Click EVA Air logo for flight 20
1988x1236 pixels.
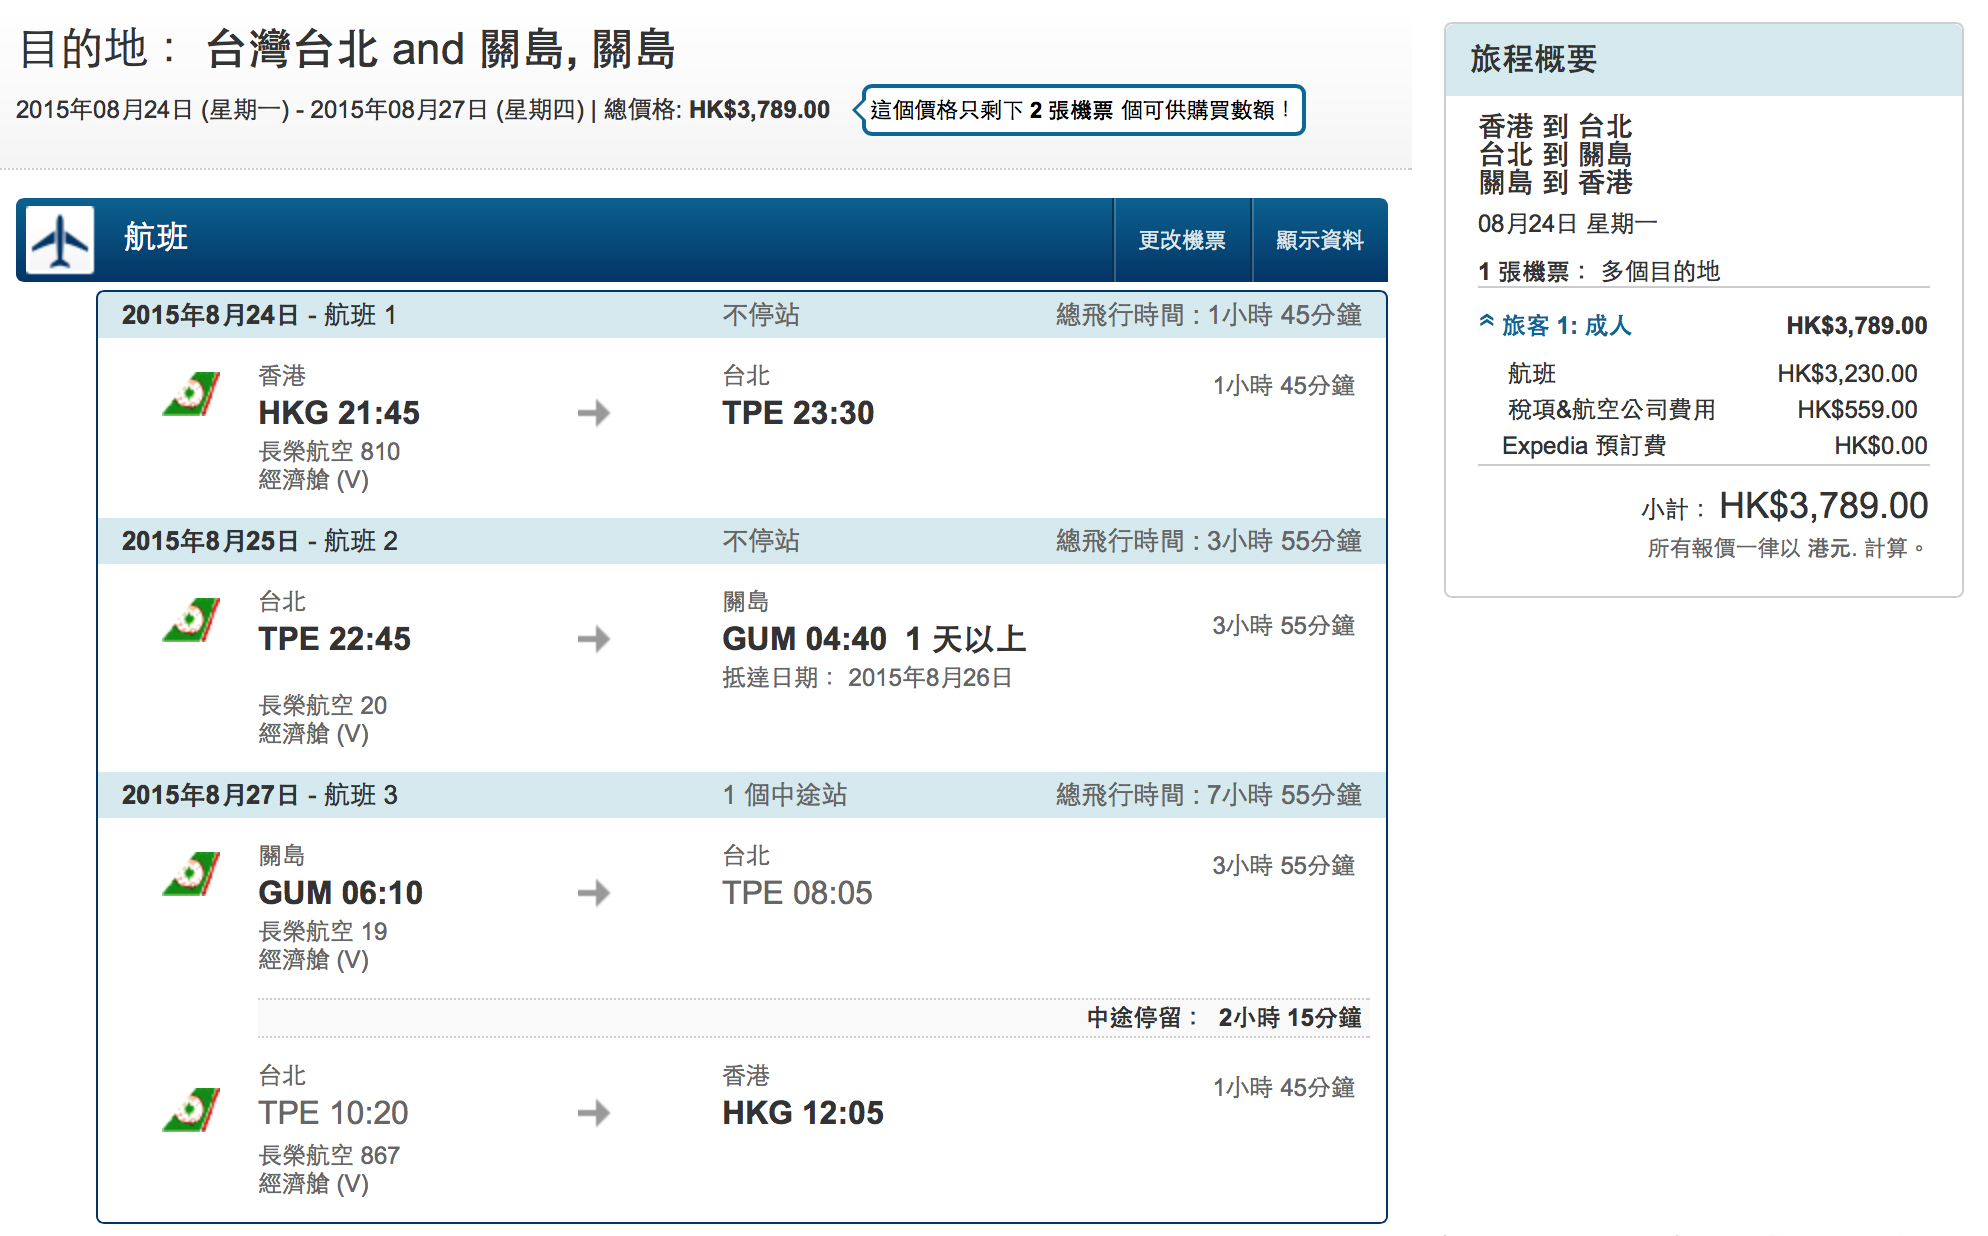[191, 620]
